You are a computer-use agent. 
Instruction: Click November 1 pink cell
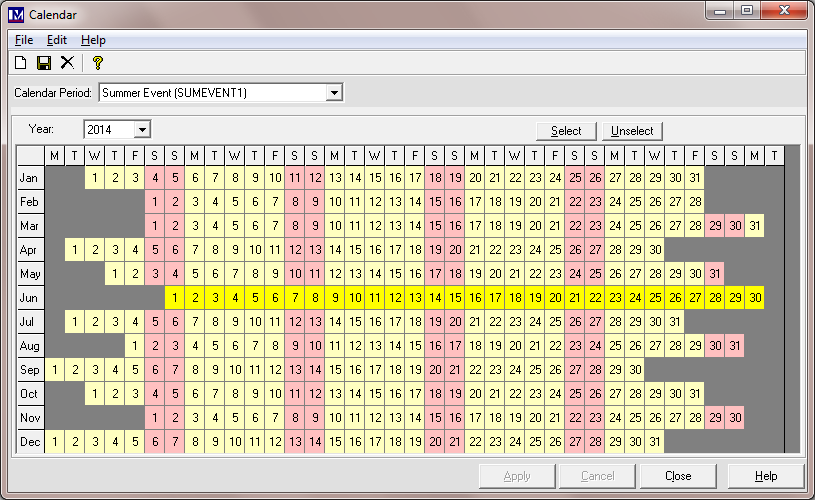(x=155, y=417)
